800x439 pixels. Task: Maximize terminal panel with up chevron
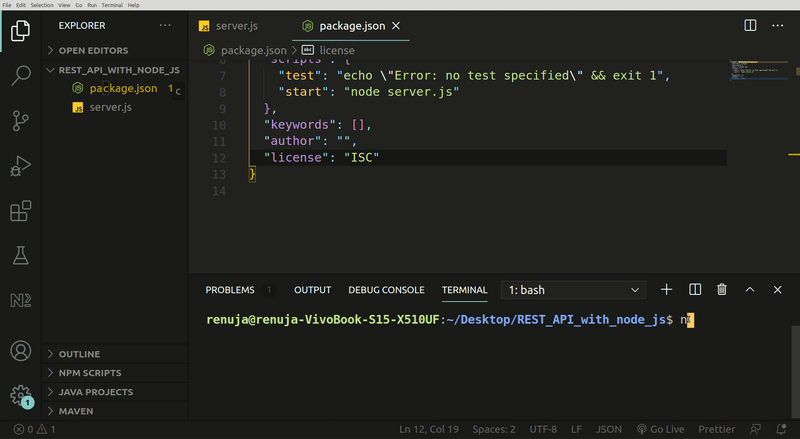pos(750,290)
